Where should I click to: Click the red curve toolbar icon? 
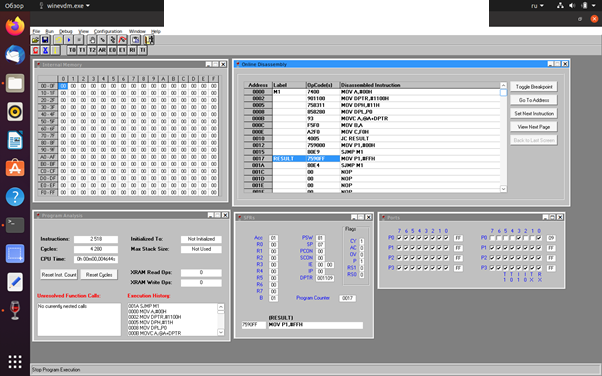pyautogui.click(x=122, y=40)
